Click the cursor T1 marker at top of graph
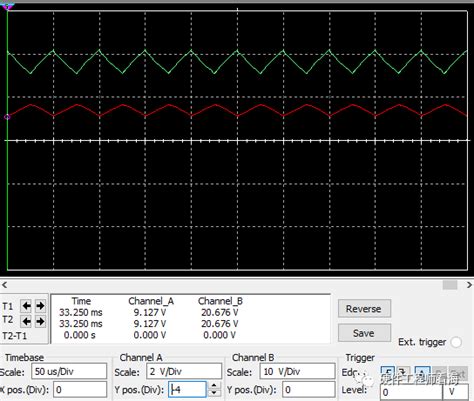The height and width of the screenshot is (401, 474). click(x=8, y=7)
